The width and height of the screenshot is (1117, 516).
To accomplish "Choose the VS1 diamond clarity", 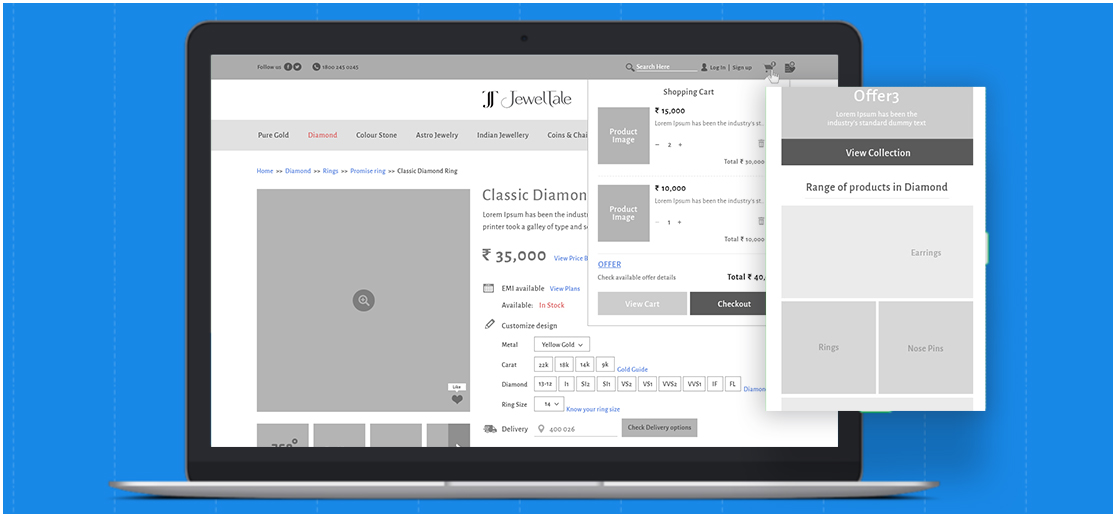I will click(647, 384).
